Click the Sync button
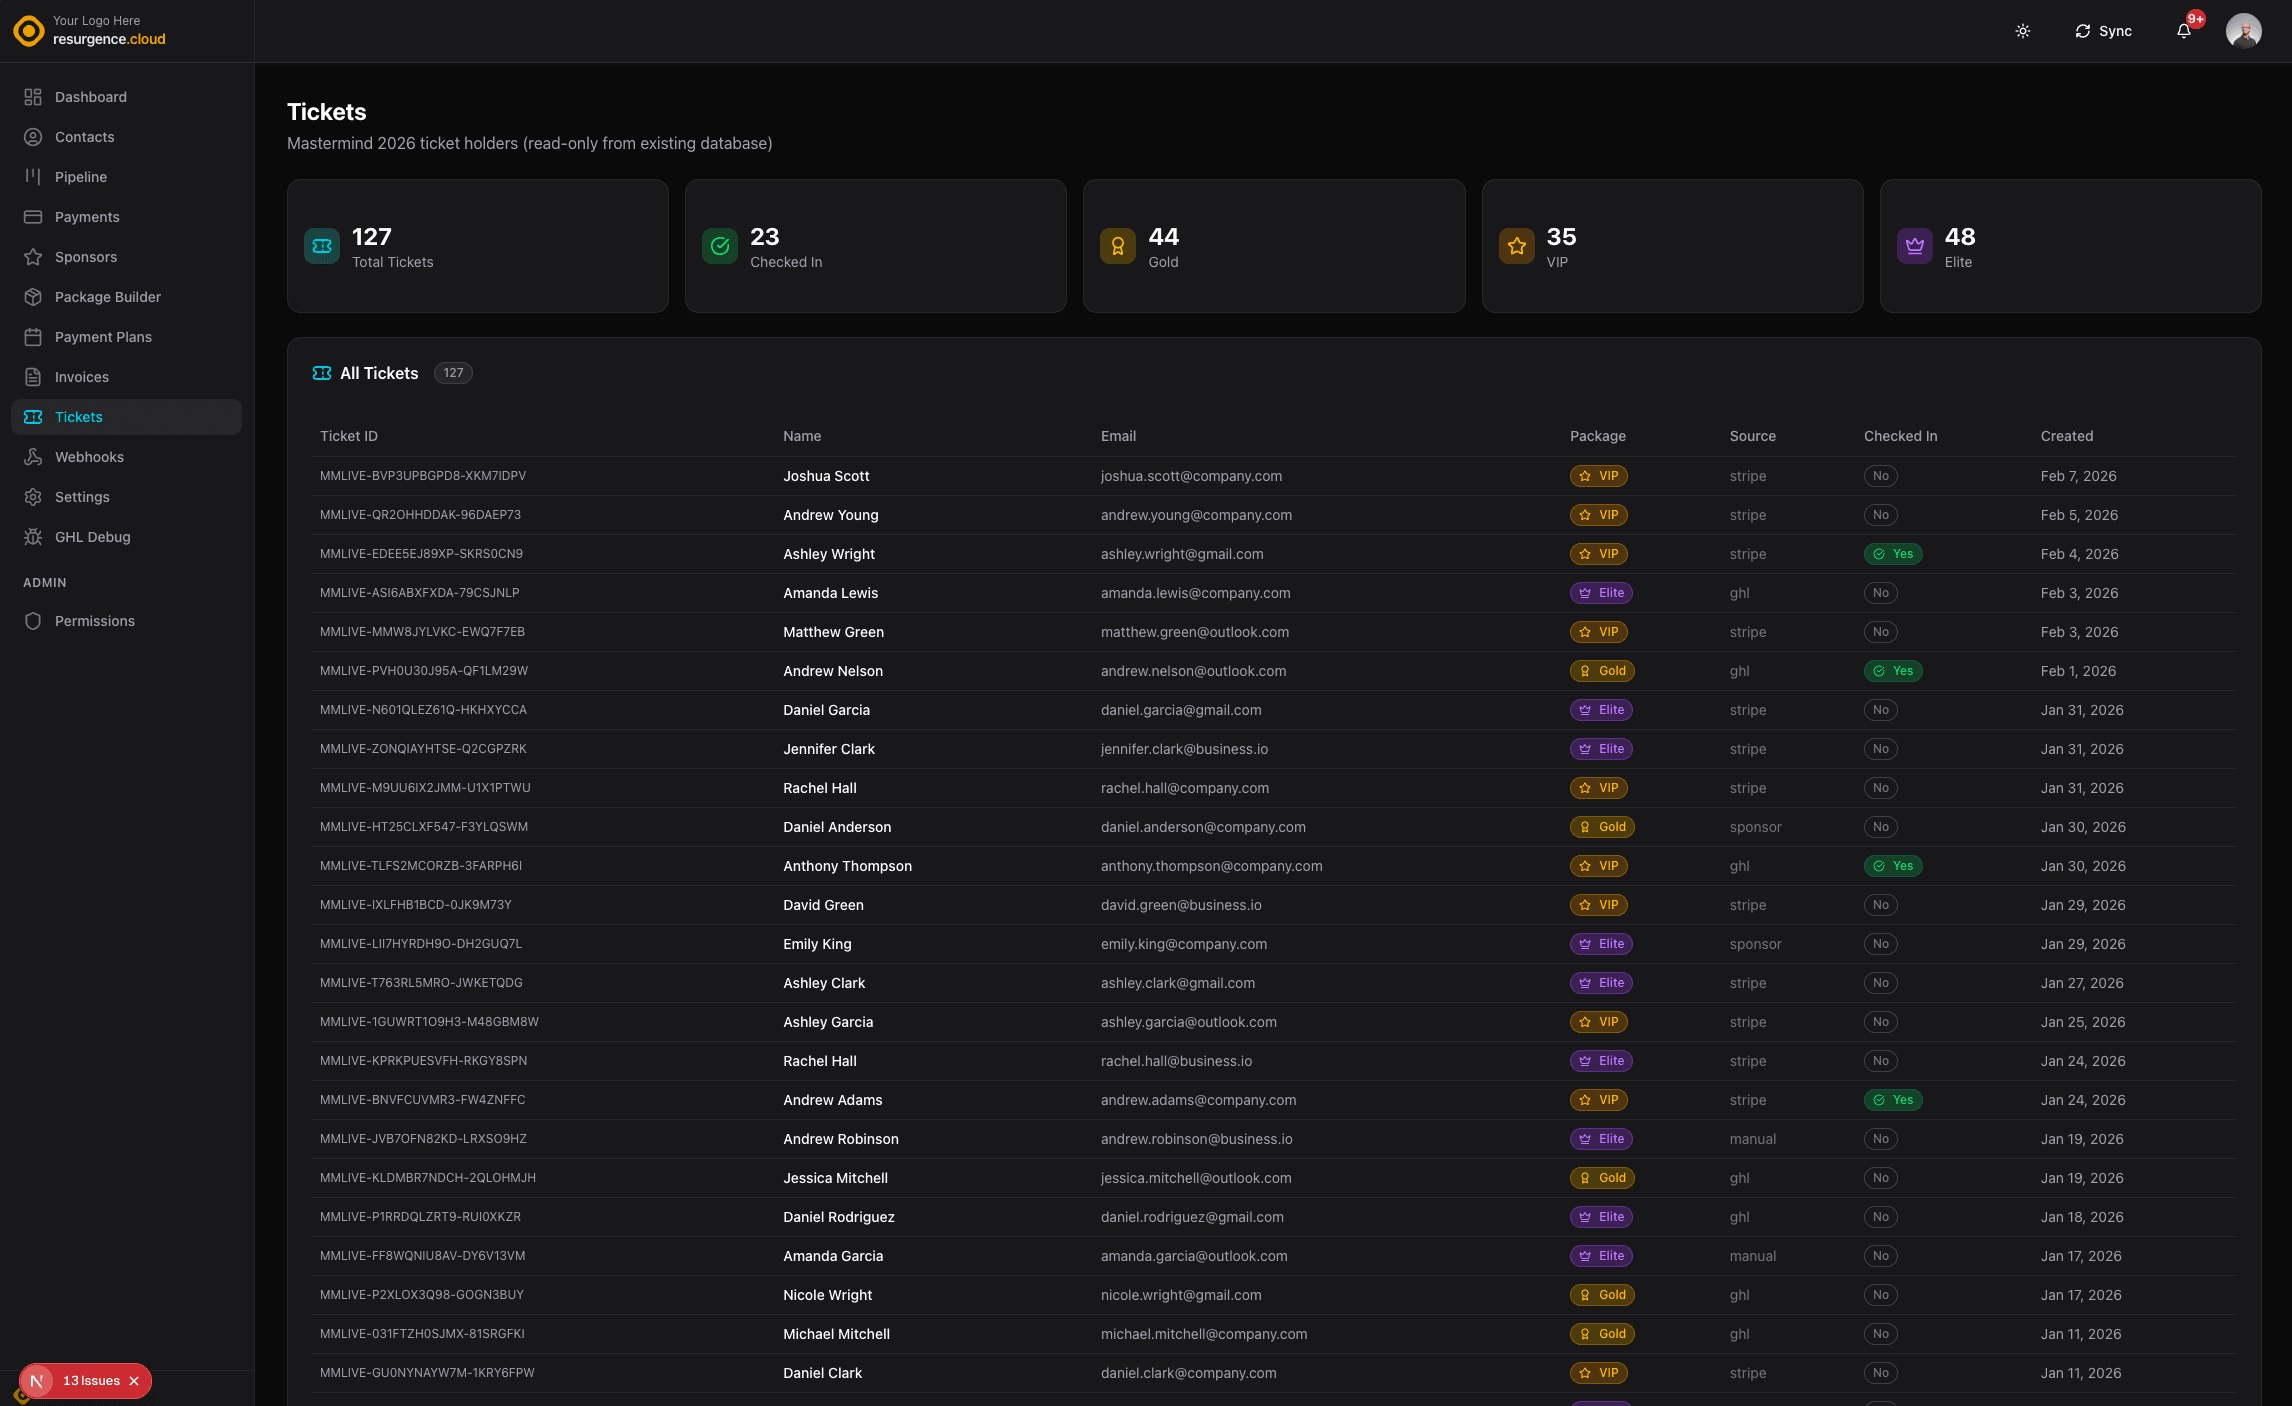The height and width of the screenshot is (1406, 2292). pos(2103,31)
